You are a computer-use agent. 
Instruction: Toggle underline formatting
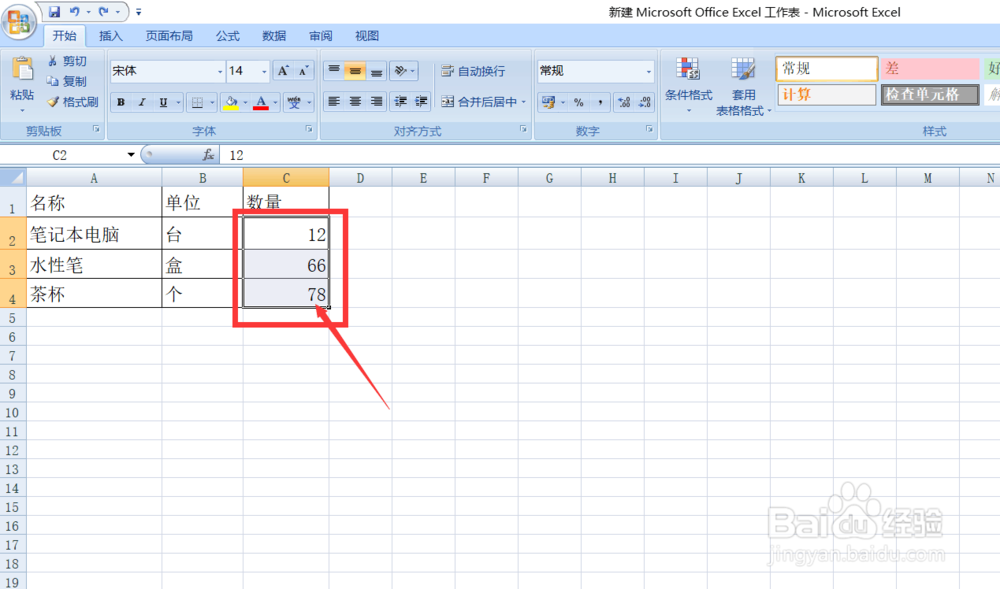pos(163,102)
